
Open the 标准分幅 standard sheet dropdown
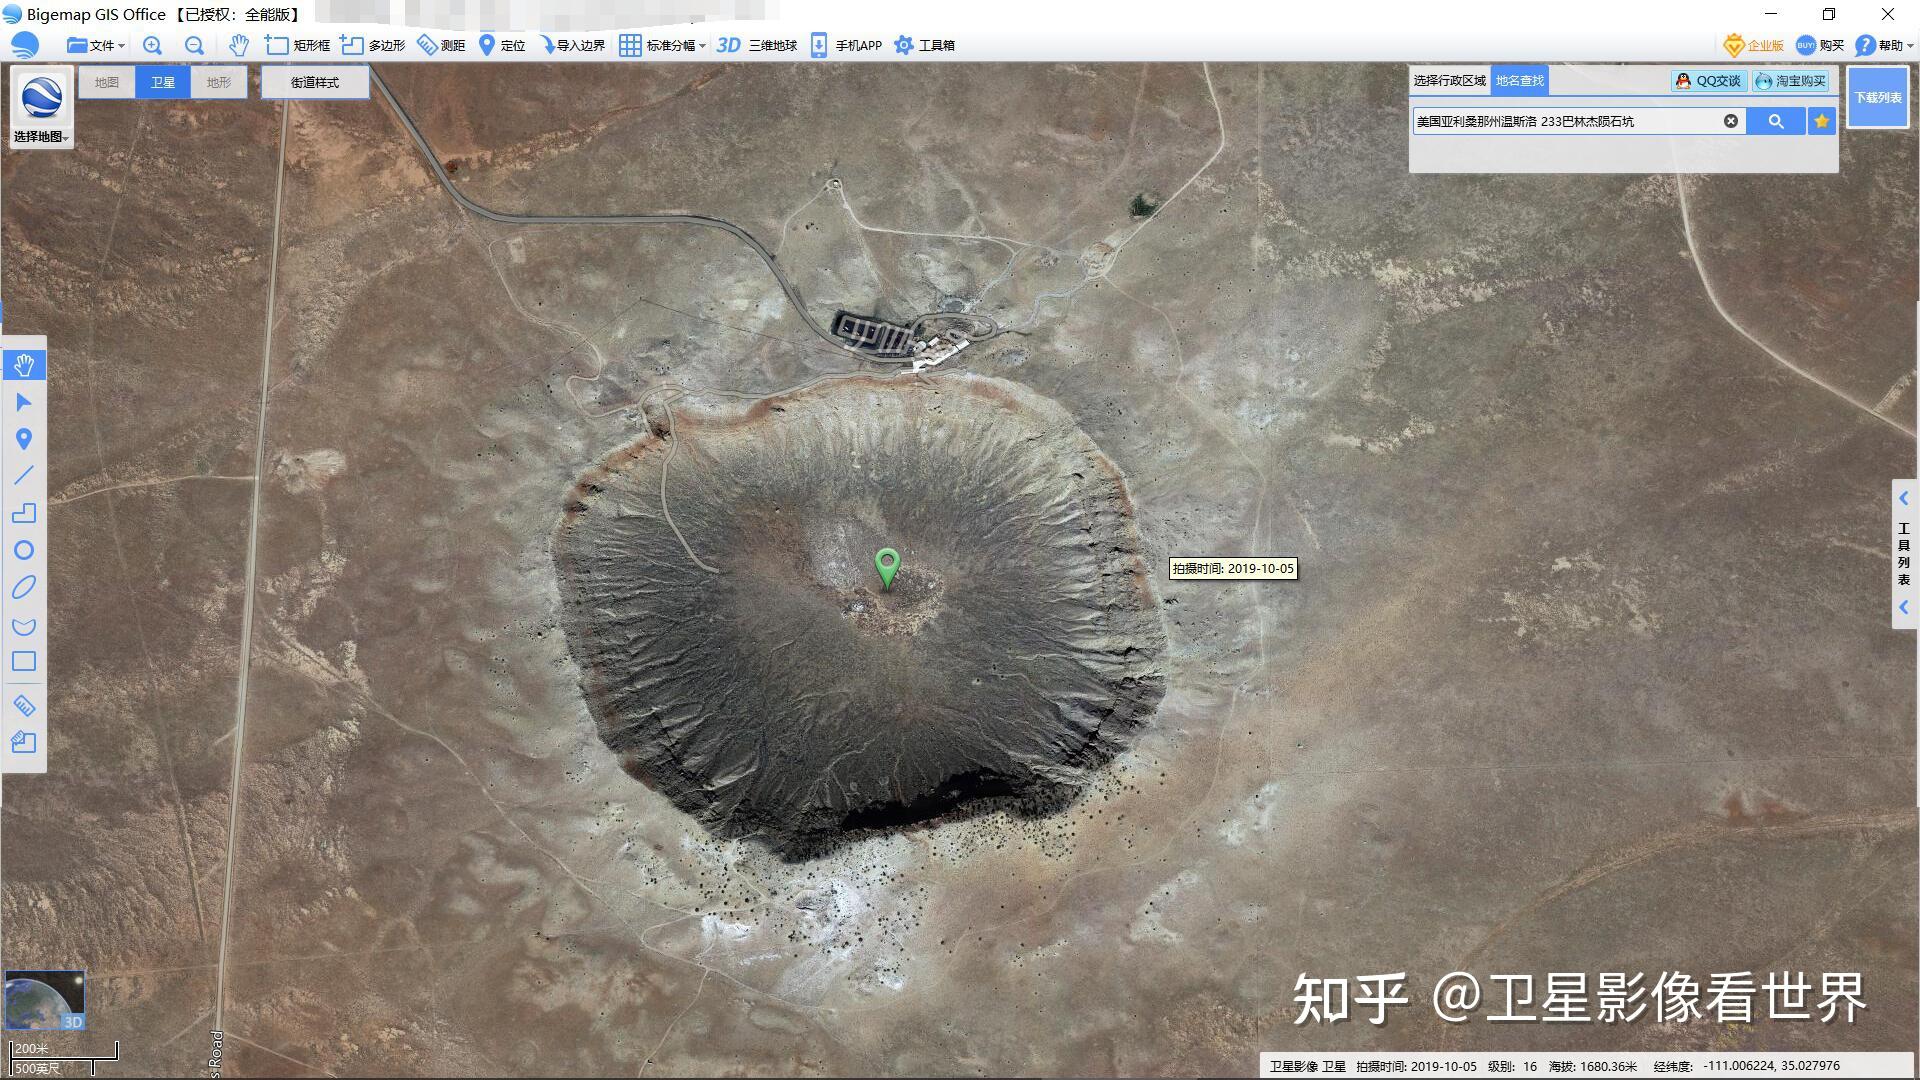point(662,45)
